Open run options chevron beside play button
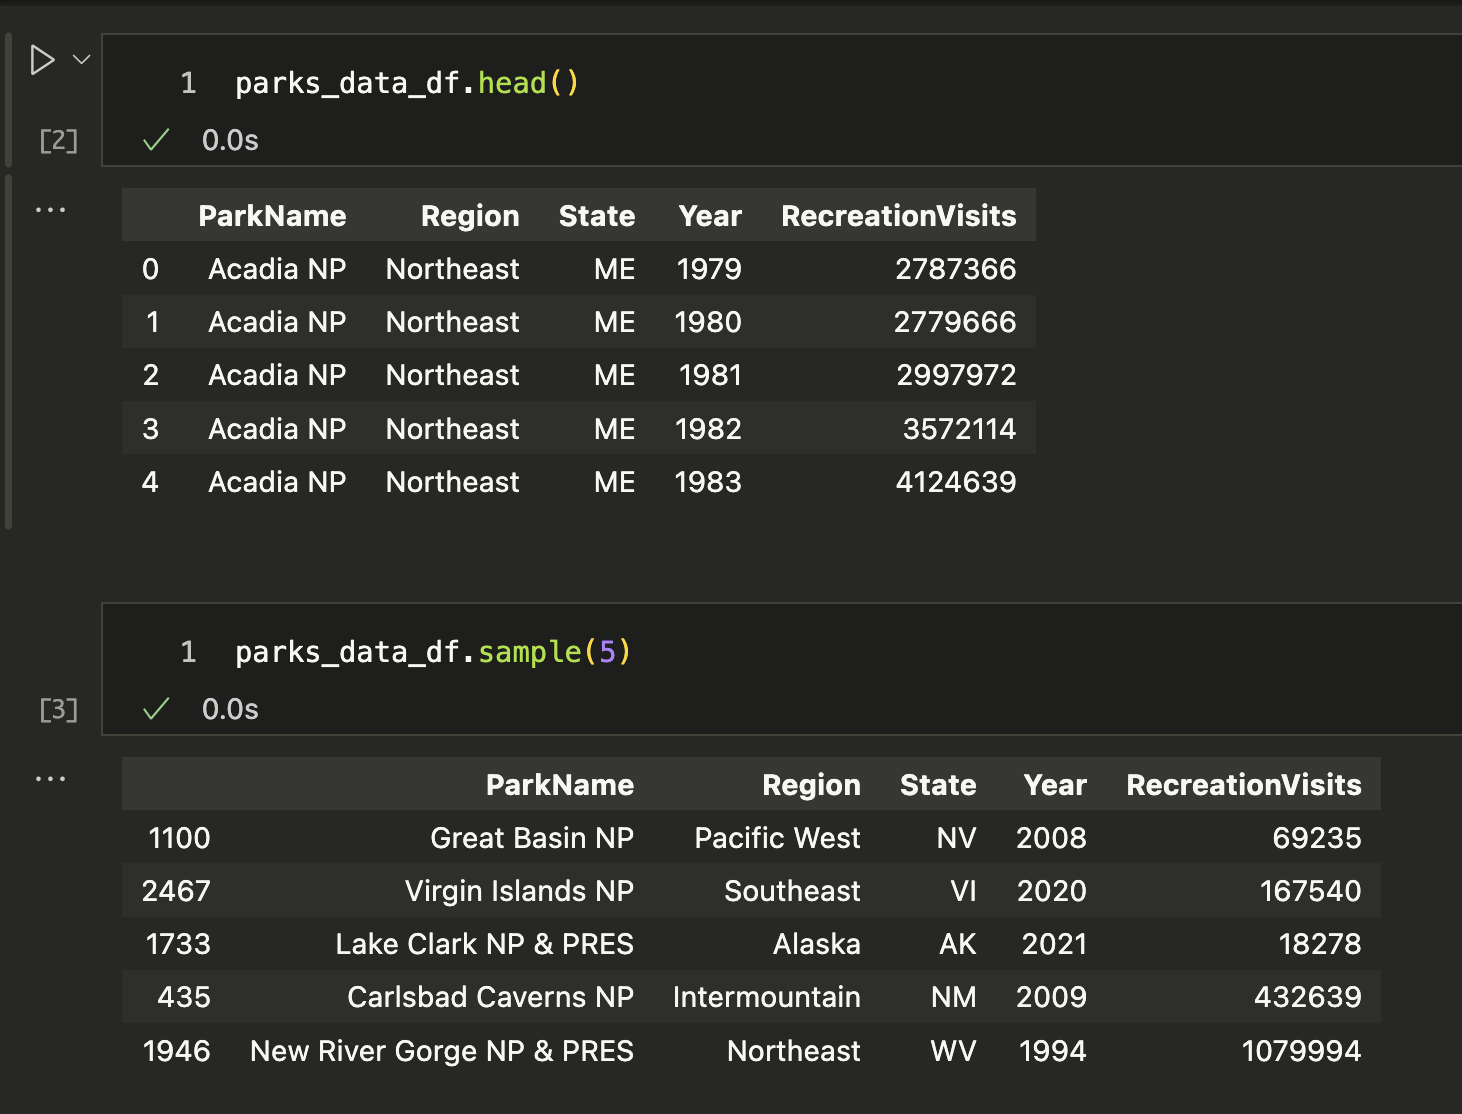 82,60
